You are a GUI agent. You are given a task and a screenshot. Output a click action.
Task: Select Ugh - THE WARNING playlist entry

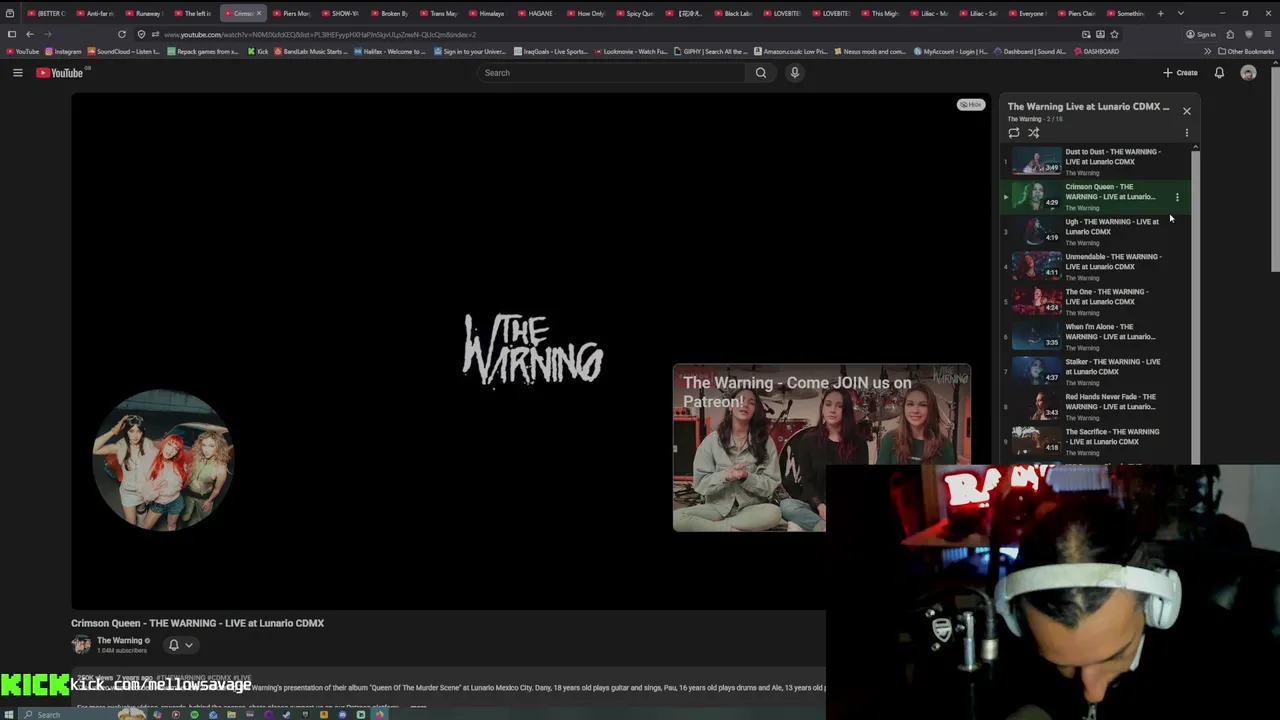pyautogui.click(x=1097, y=231)
